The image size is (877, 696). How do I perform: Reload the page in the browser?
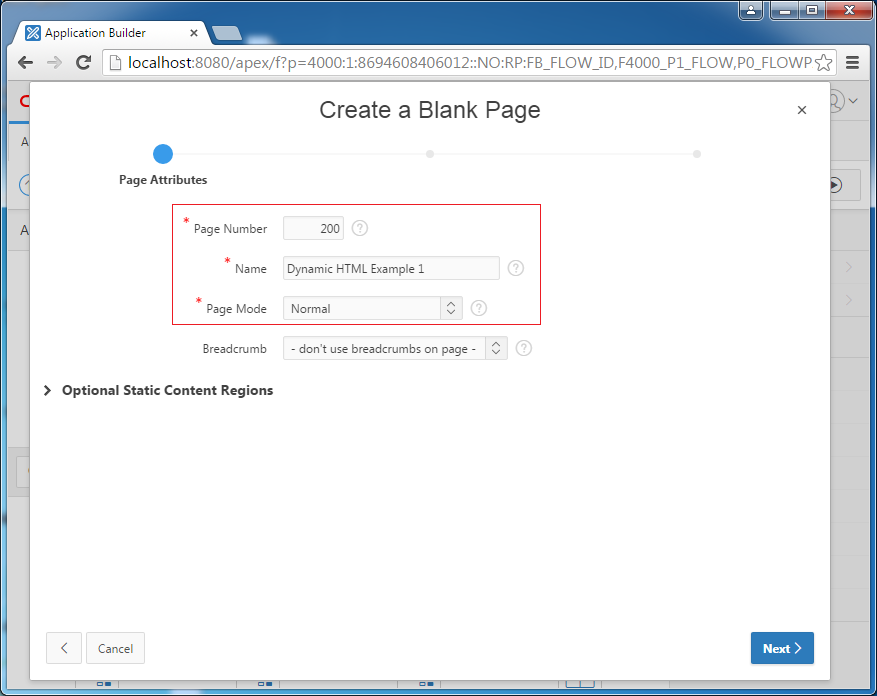(x=83, y=63)
